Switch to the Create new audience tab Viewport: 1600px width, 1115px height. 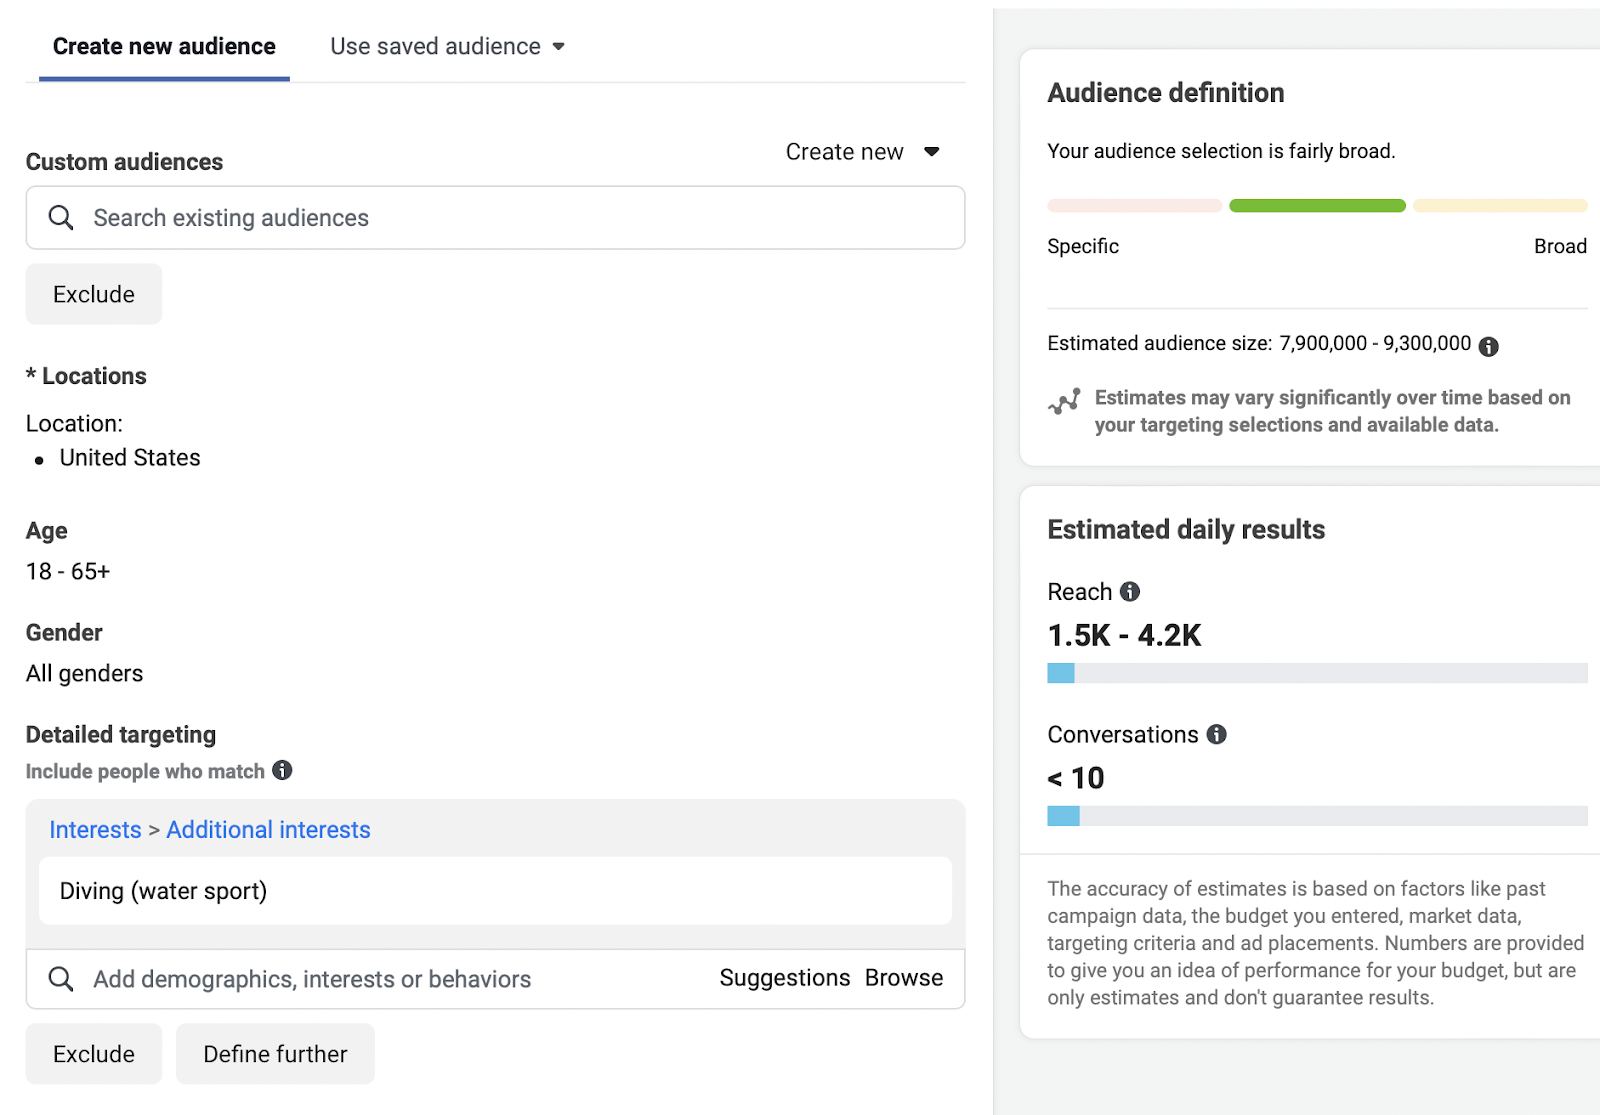[x=164, y=46]
